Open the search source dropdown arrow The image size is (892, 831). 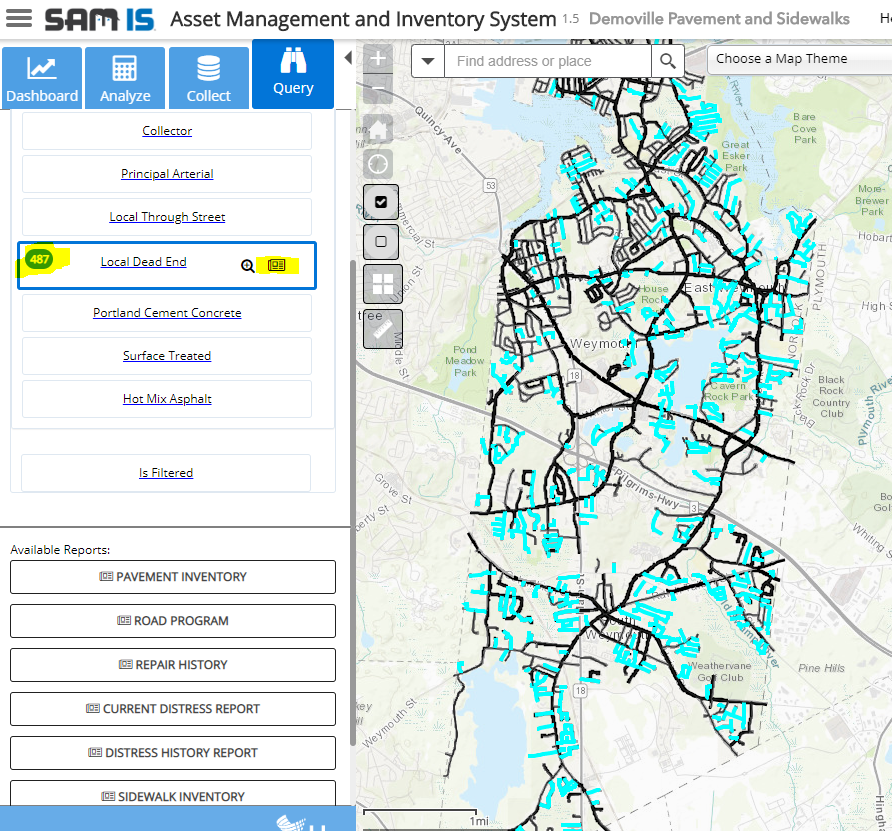[x=428, y=61]
